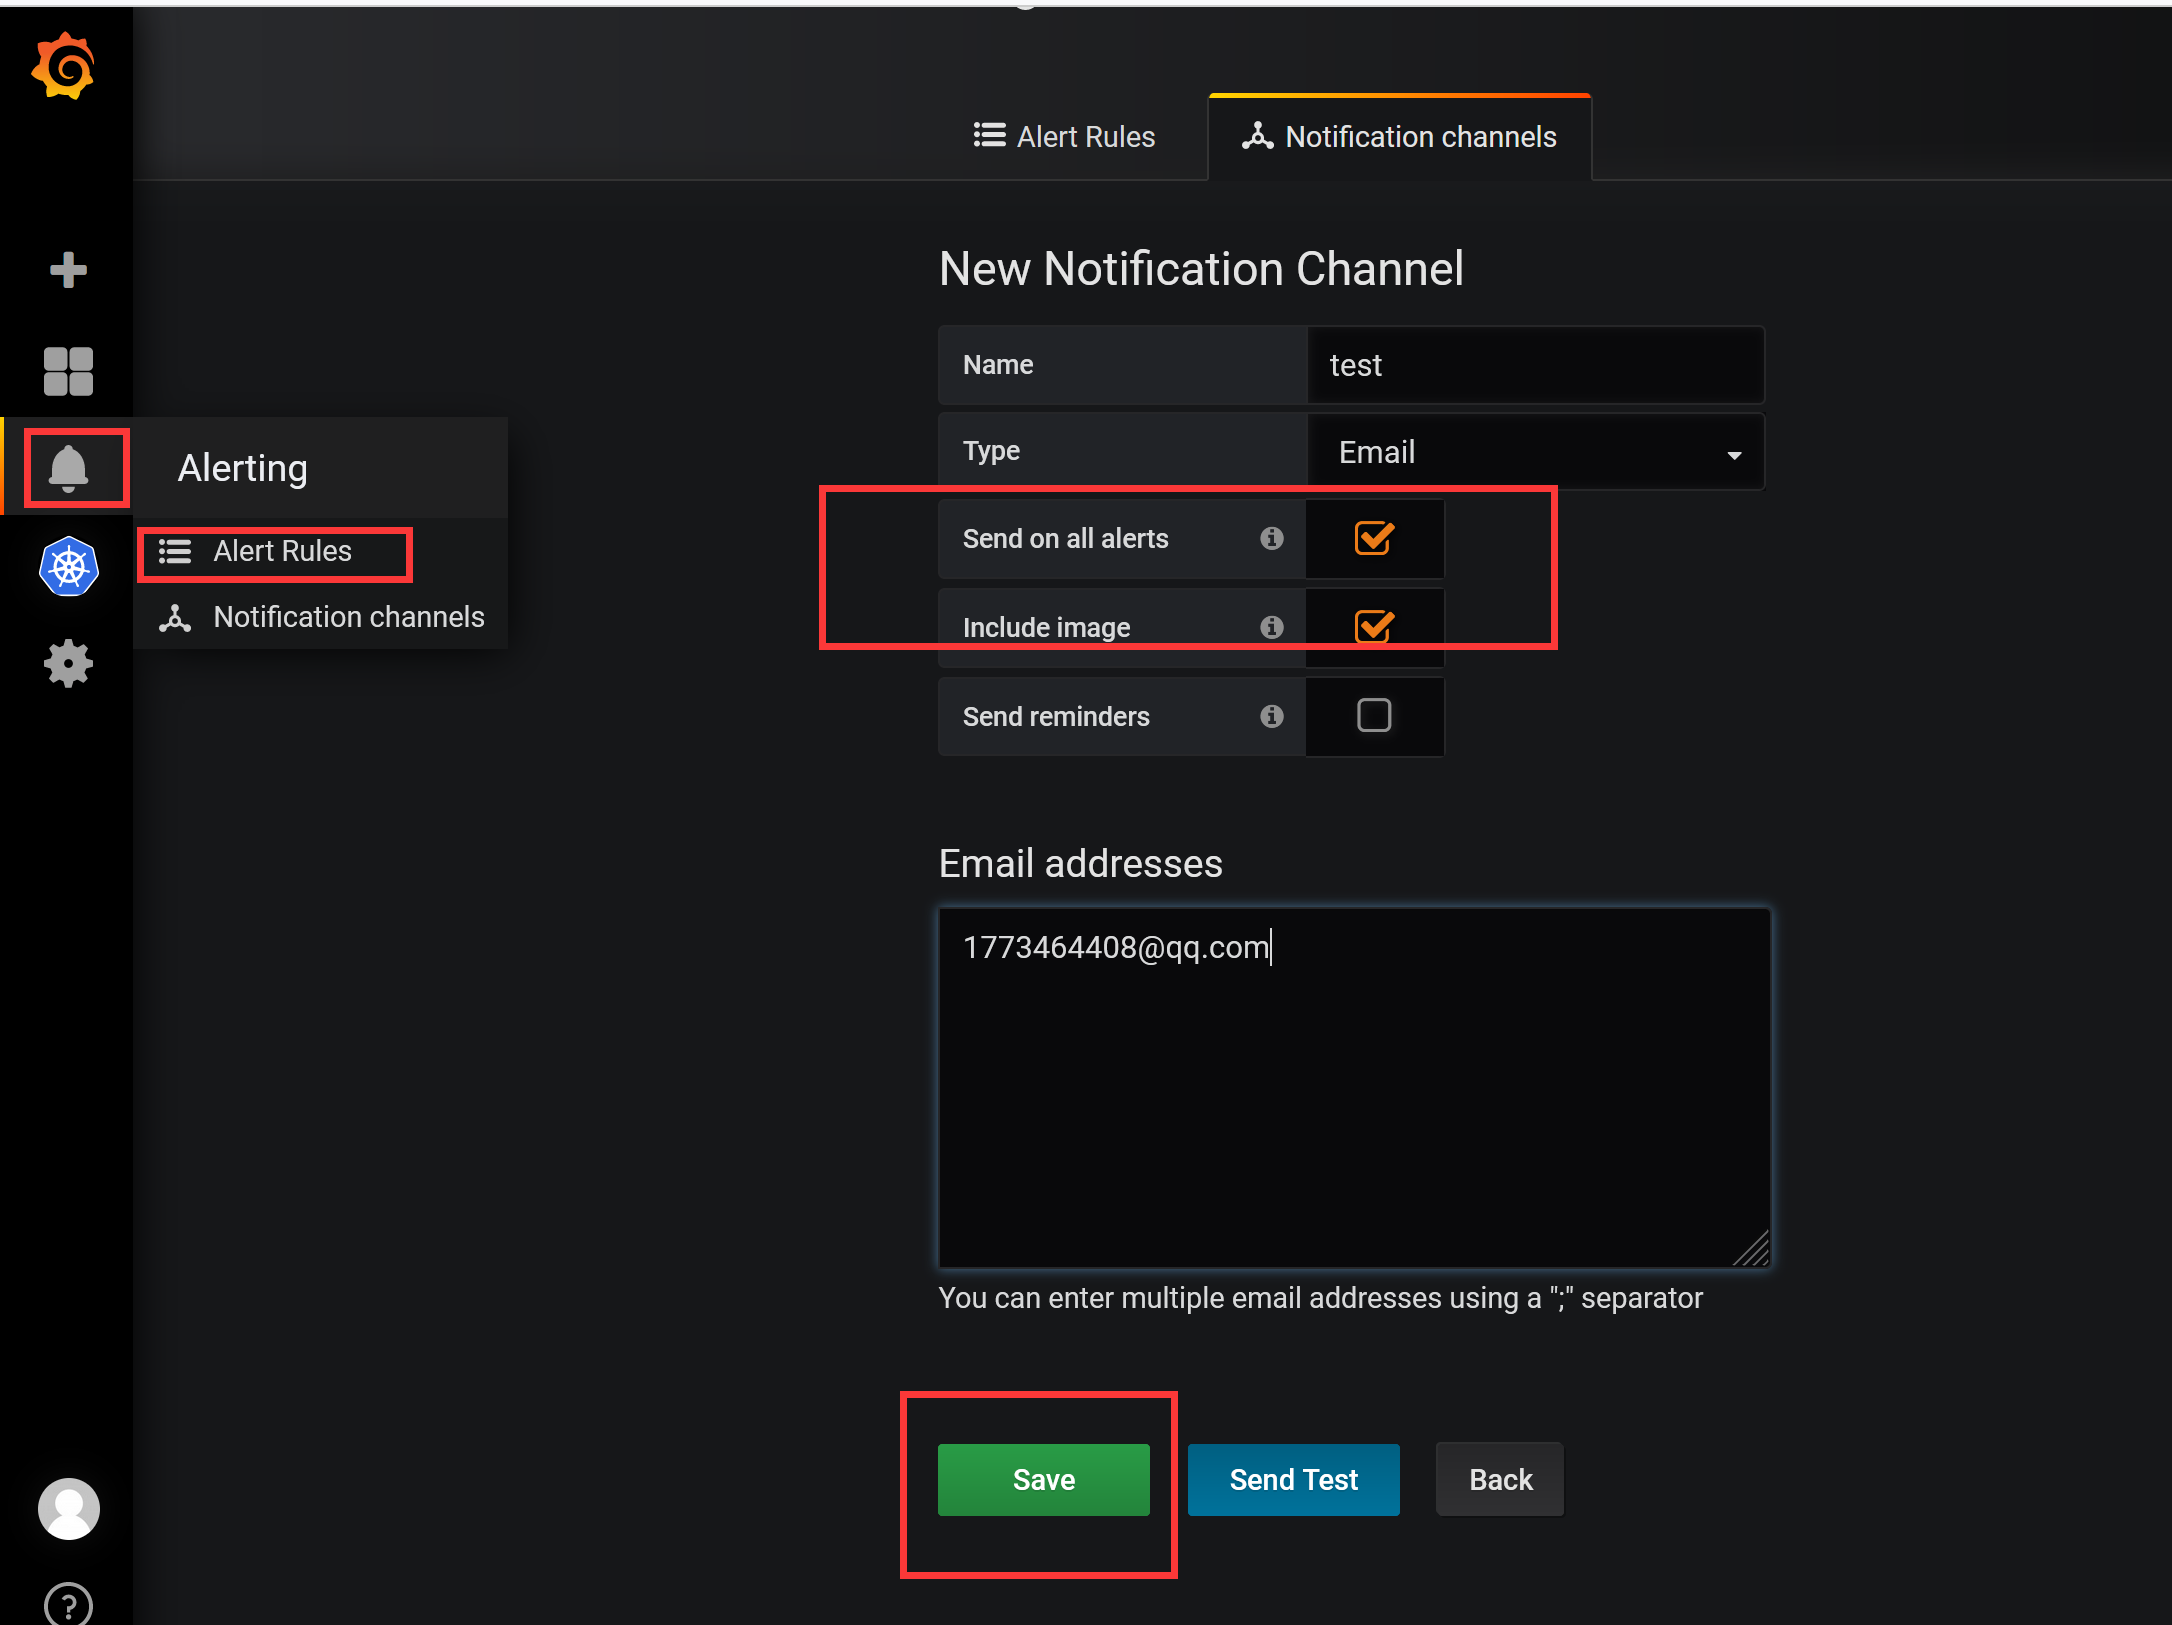The width and height of the screenshot is (2172, 1625).
Task: Open the Kubernetes wheel icon in sidebar
Action: (68, 567)
